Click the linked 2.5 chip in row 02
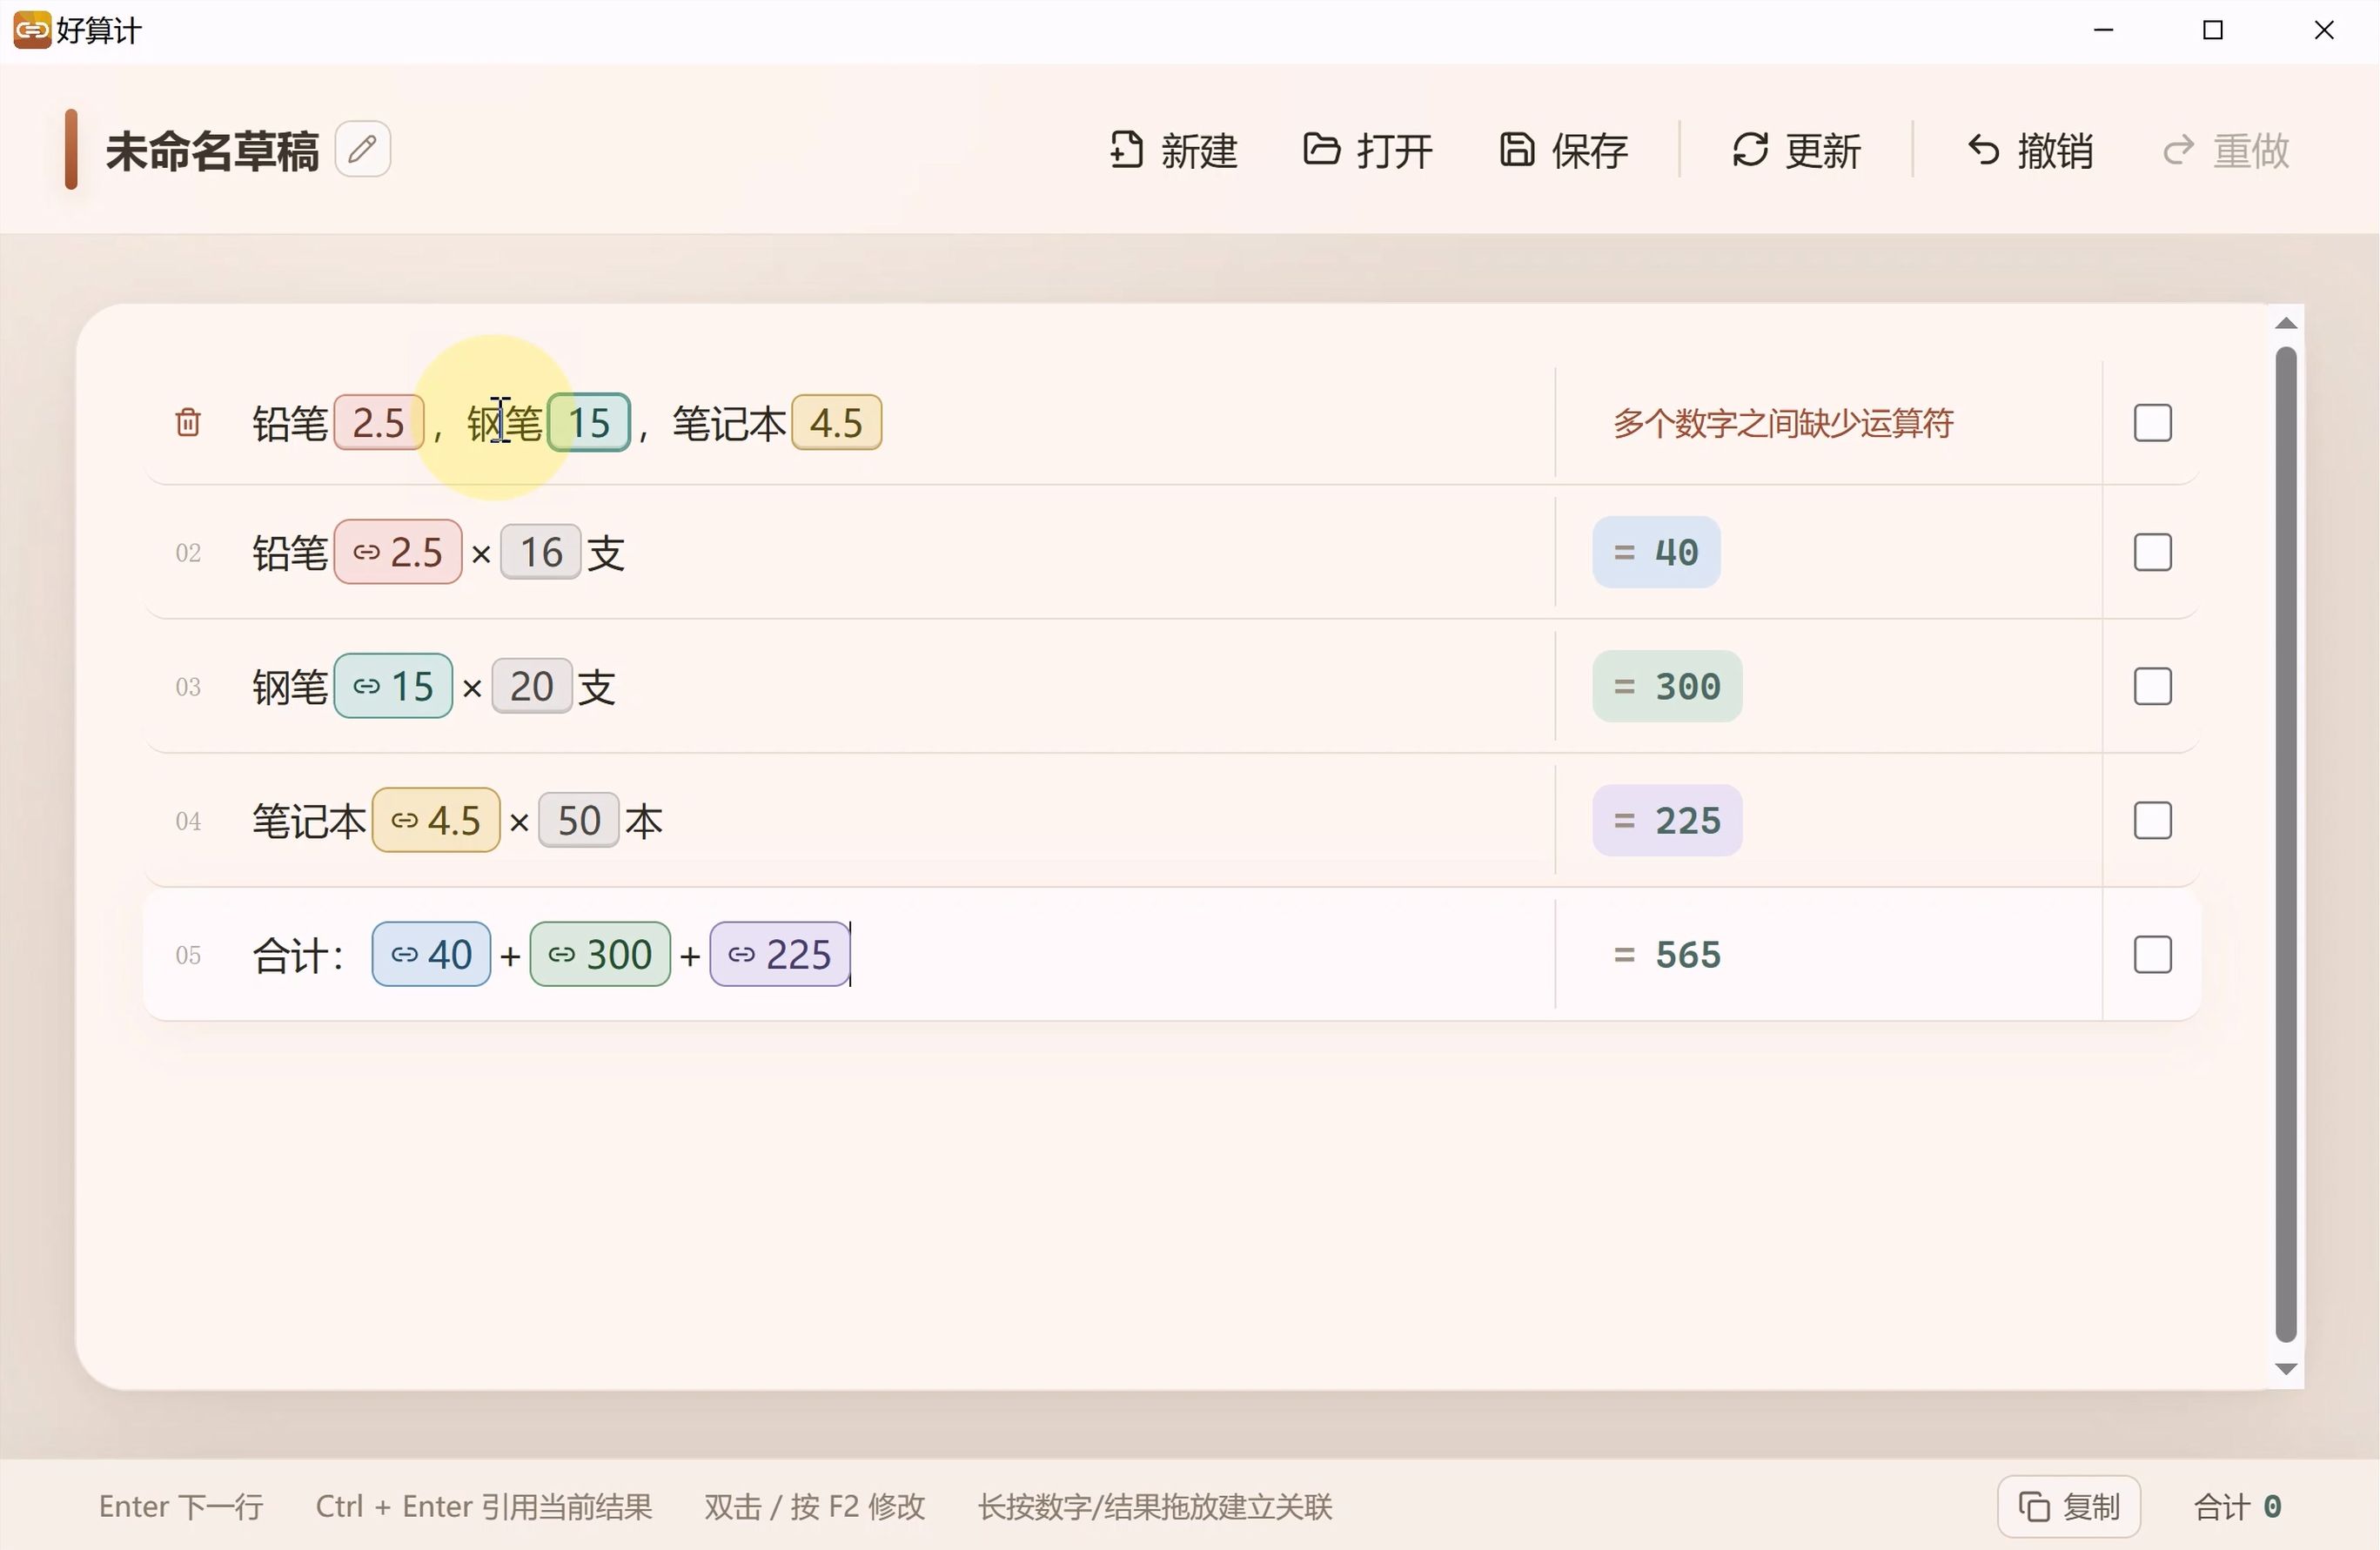The image size is (2380, 1550). (398, 552)
